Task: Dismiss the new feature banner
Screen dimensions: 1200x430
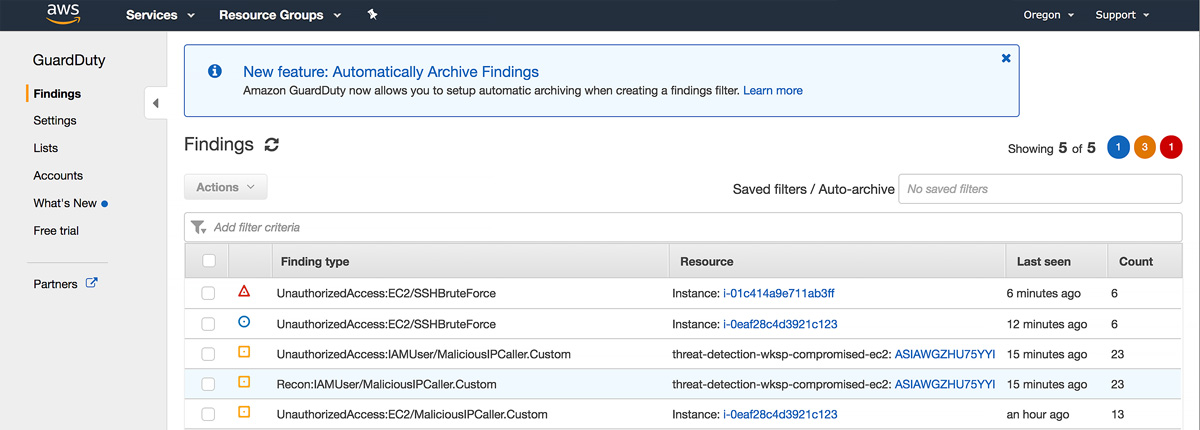Action: pos(1005,59)
